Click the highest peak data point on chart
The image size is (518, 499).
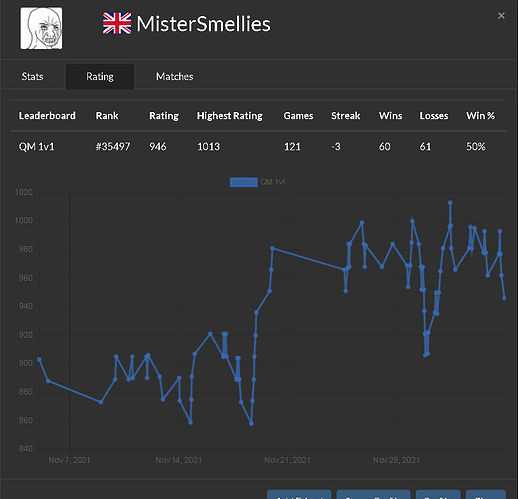[x=450, y=203]
